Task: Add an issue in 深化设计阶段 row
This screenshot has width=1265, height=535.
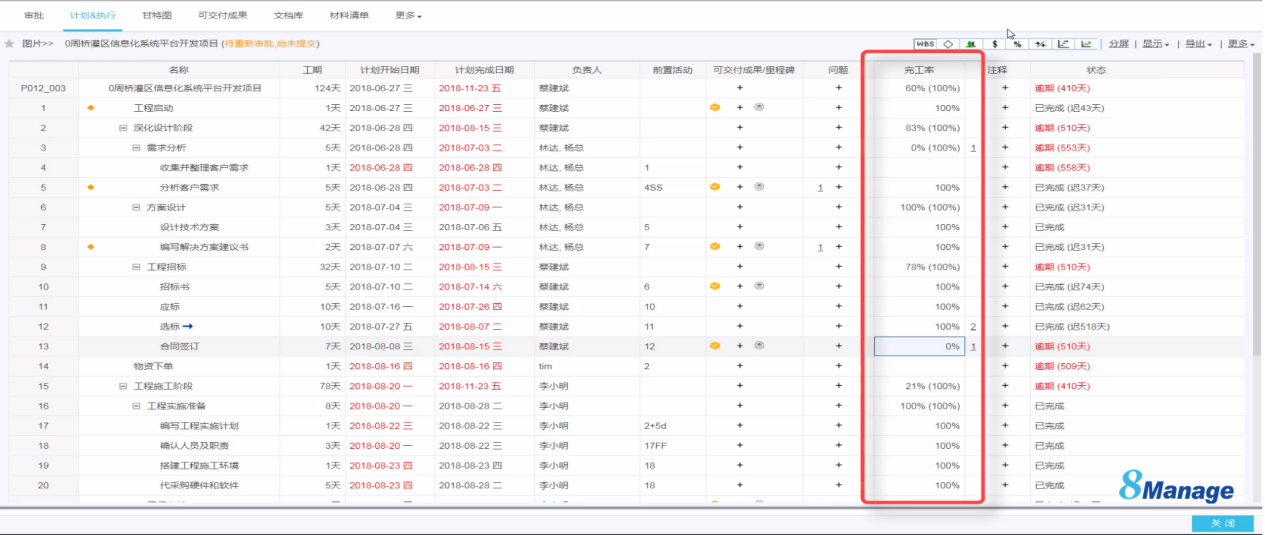Action: (838, 127)
